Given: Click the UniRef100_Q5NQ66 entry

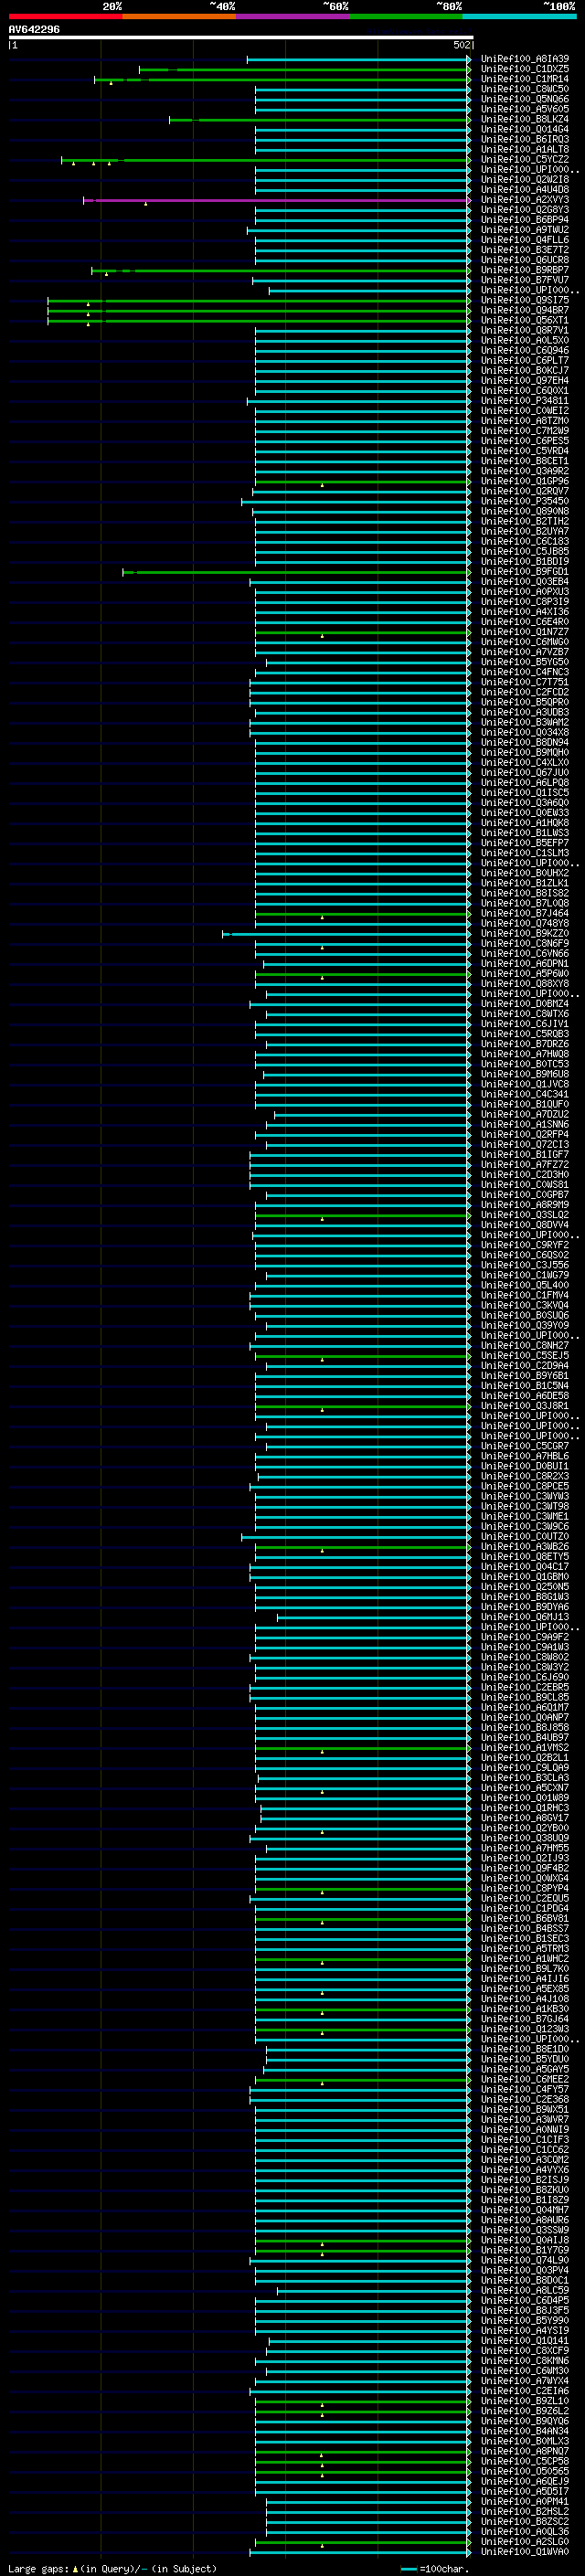Looking at the screenshot, I should coord(524,99).
